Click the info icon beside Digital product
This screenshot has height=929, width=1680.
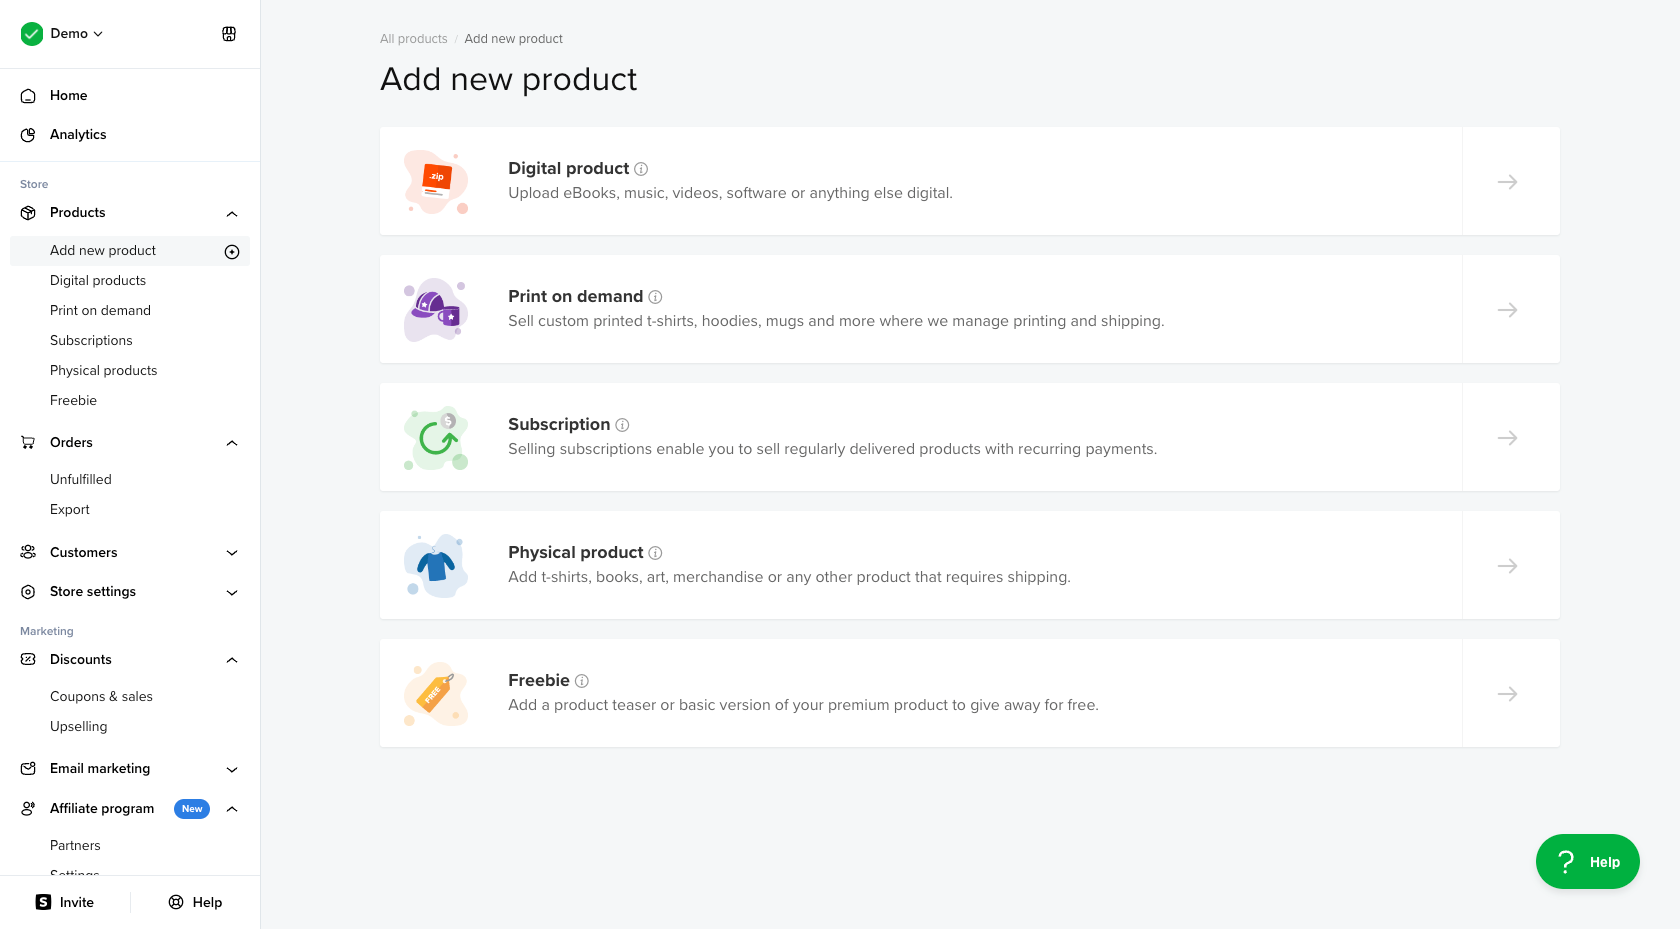tap(641, 169)
